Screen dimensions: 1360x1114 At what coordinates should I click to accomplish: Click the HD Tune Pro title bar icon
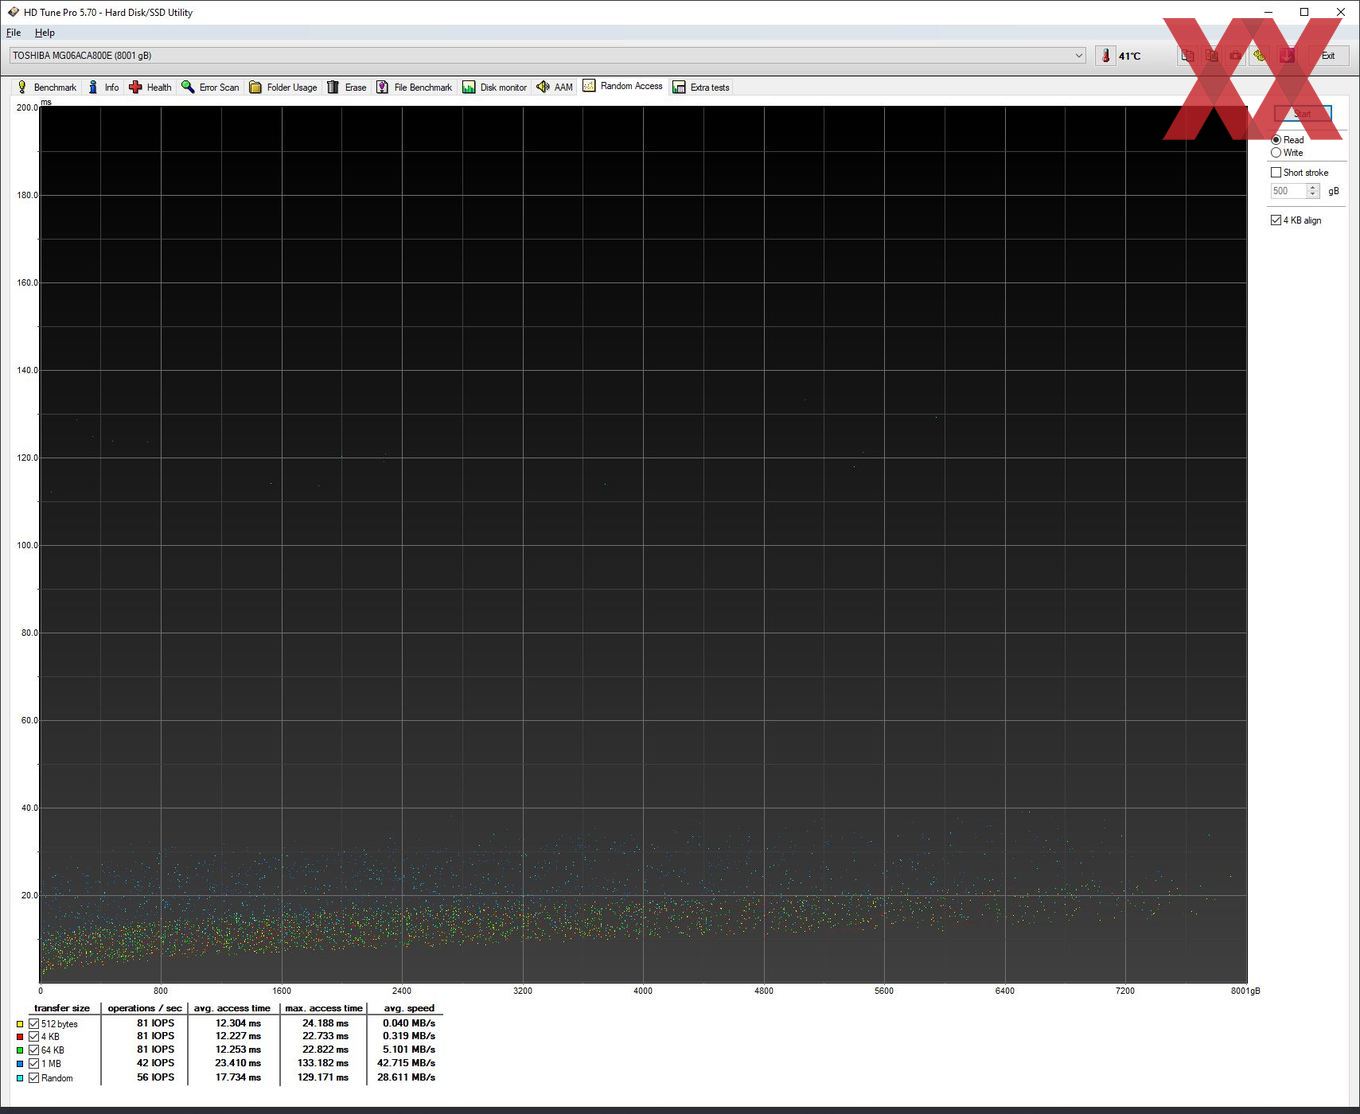tap(13, 12)
